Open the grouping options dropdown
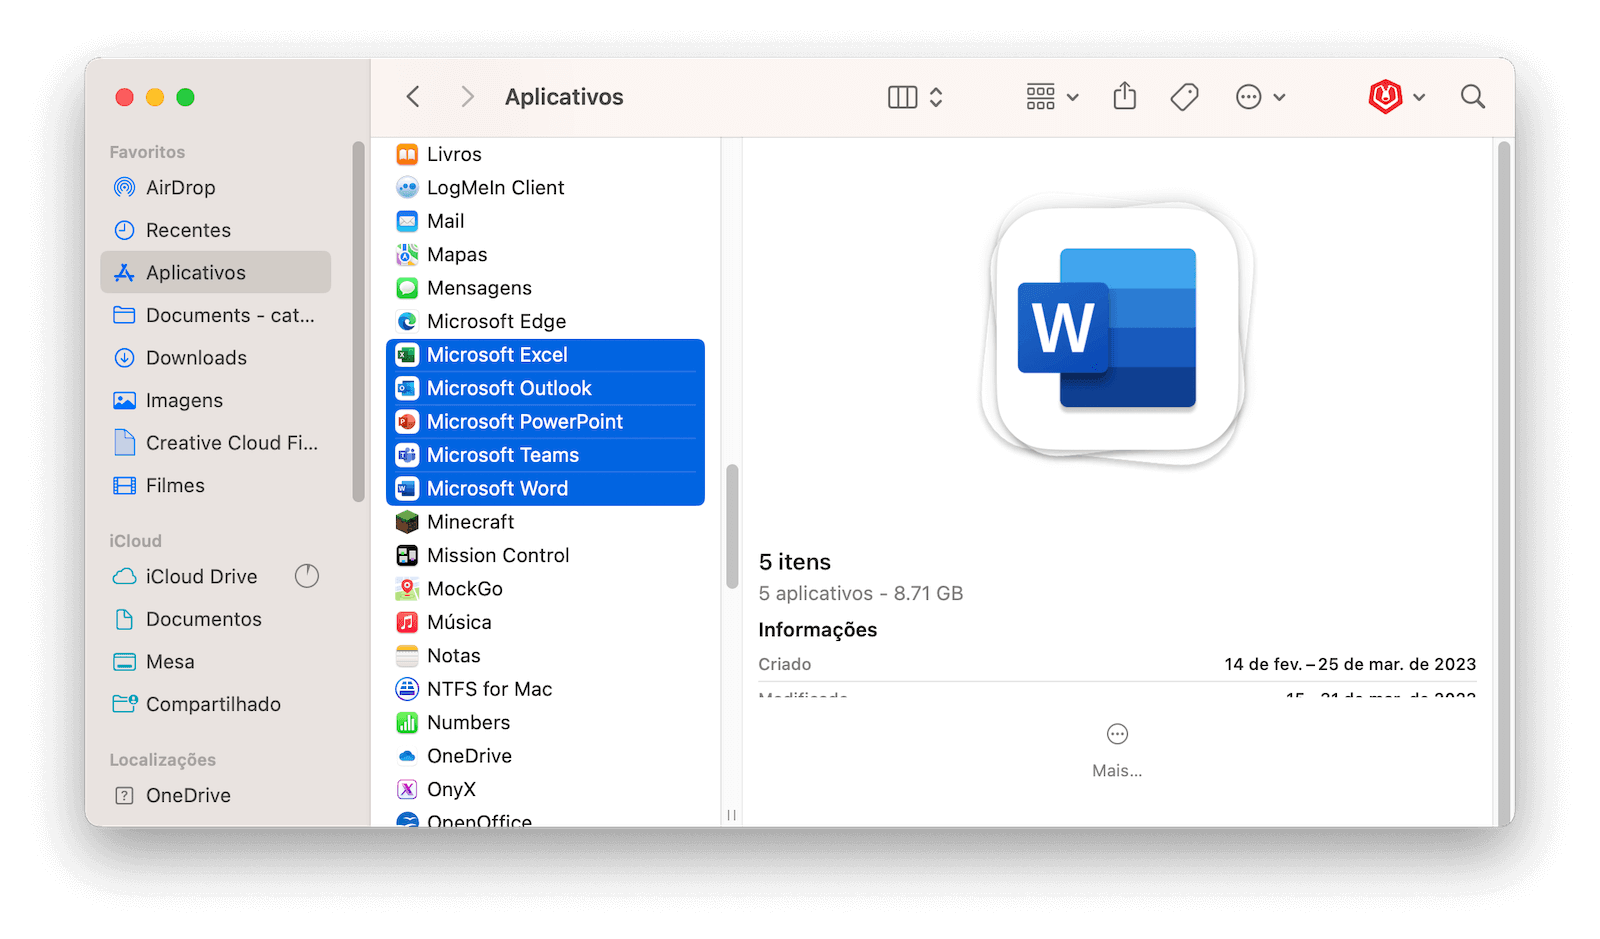1600x939 pixels. pos(1049,96)
